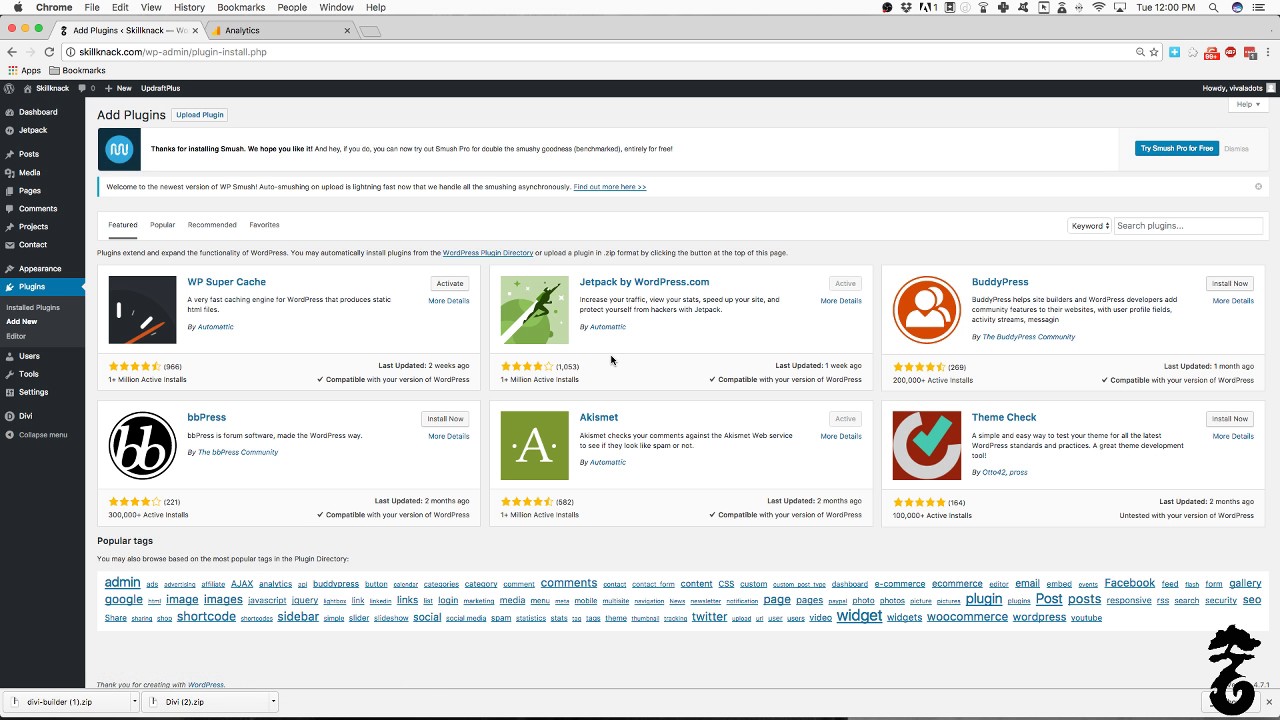Open the UpdraftPlus admin bar item
The width and height of the screenshot is (1280, 720).
click(160, 88)
